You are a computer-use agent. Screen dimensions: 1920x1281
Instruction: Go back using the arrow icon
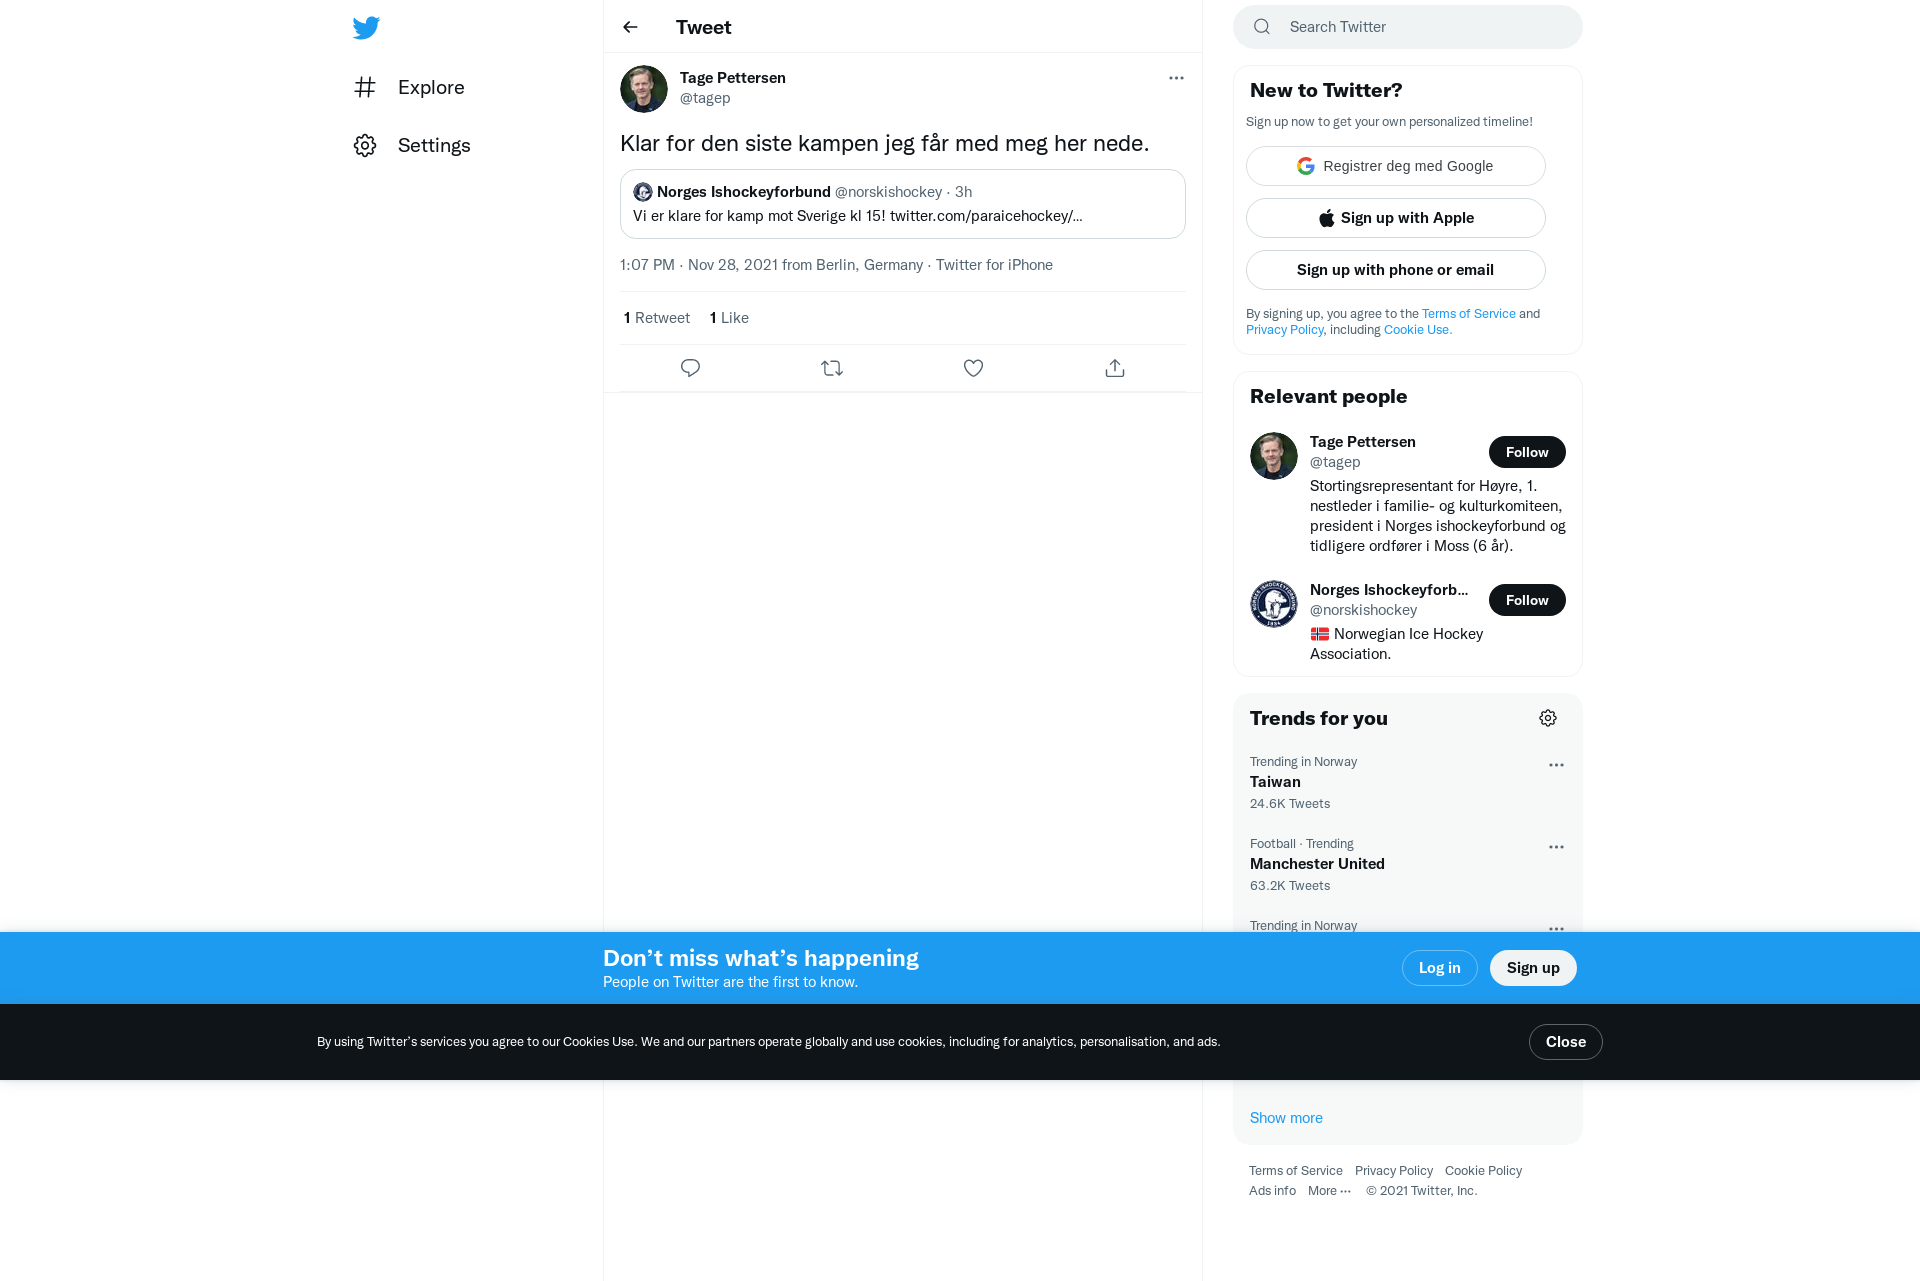(630, 27)
